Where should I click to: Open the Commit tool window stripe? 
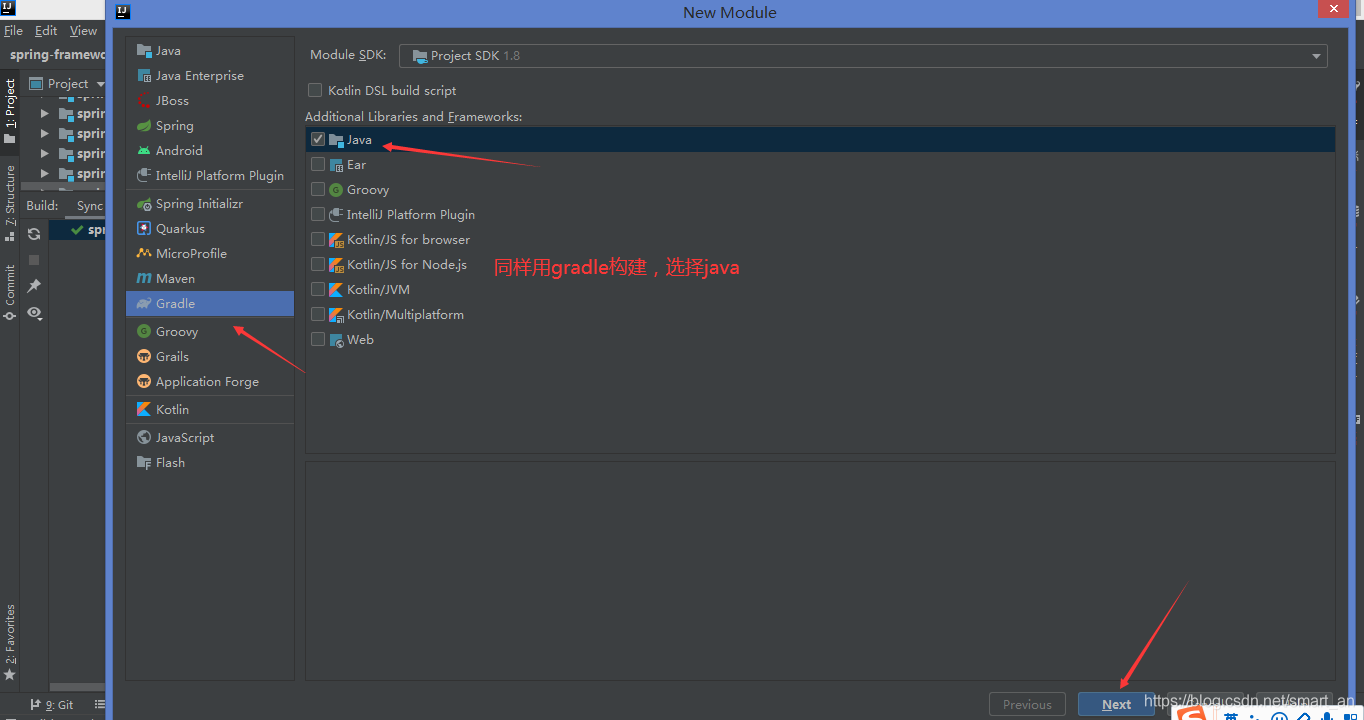click(x=10, y=292)
